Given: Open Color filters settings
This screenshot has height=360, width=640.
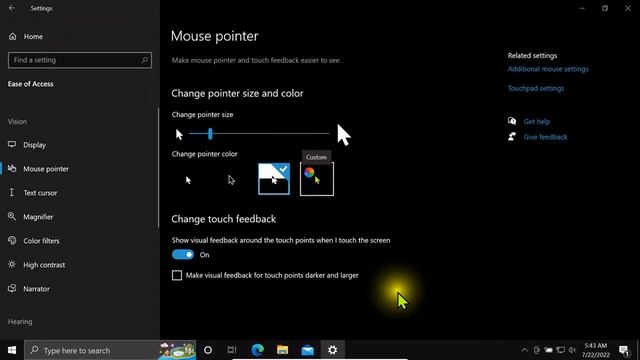Looking at the screenshot, I should click(41, 241).
